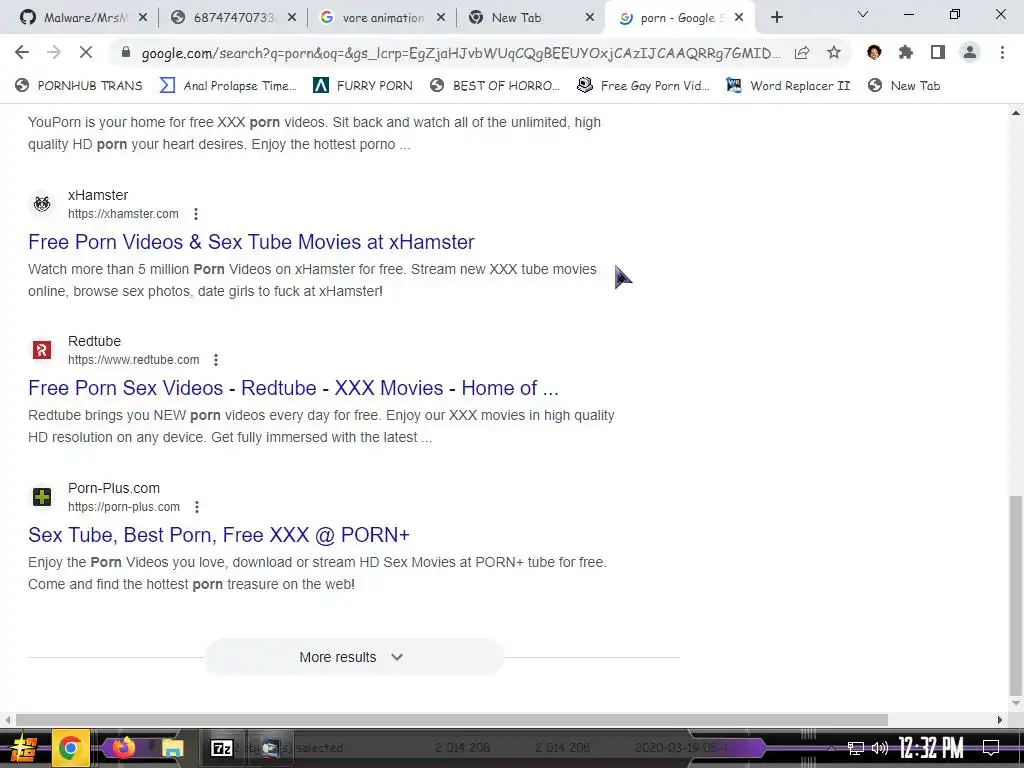Open more options for Porn-Plus.com result
Viewport: 1024px width, 768px height.
point(197,507)
